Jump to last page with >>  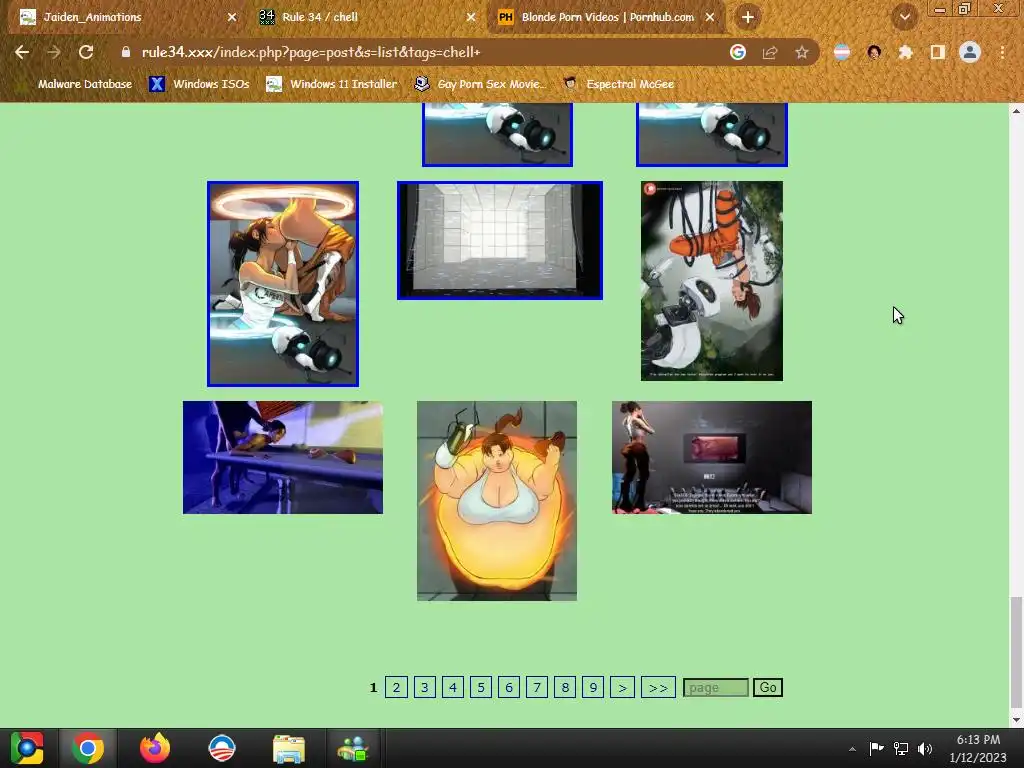point(658,688)
